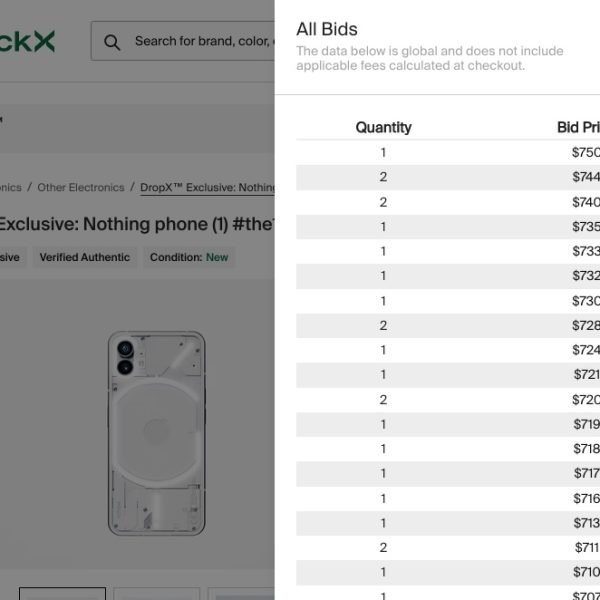The height and width of the screenshot is (600, 600).
Task: Select the $750 bid row
Action: (448, 152)
